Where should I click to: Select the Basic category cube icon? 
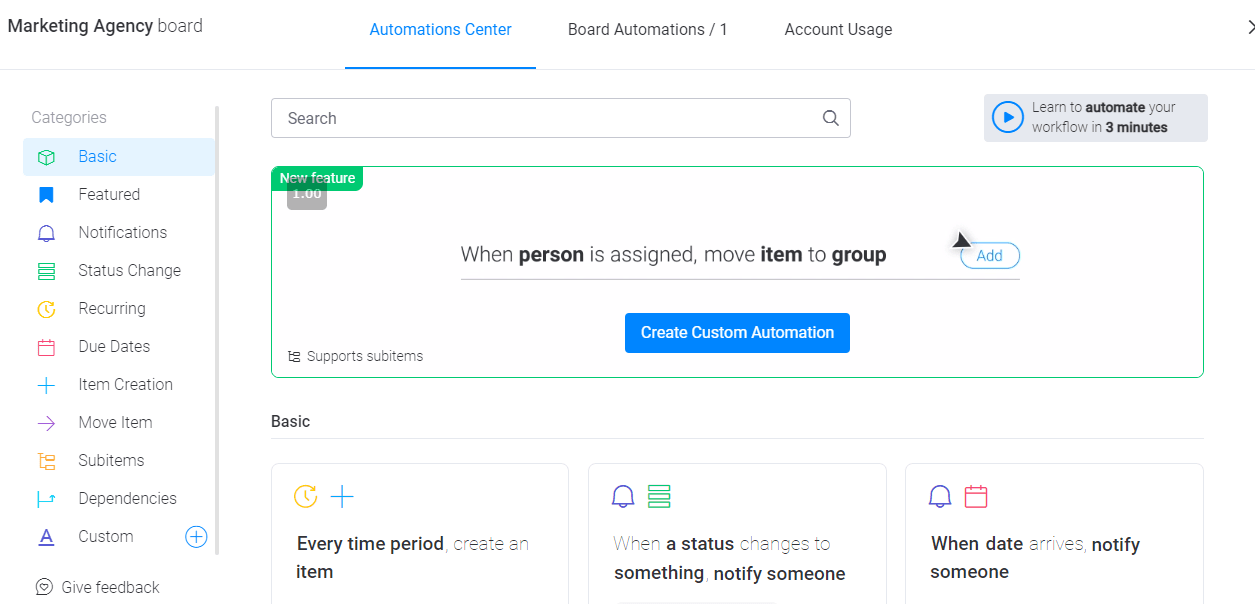(46, 157)
